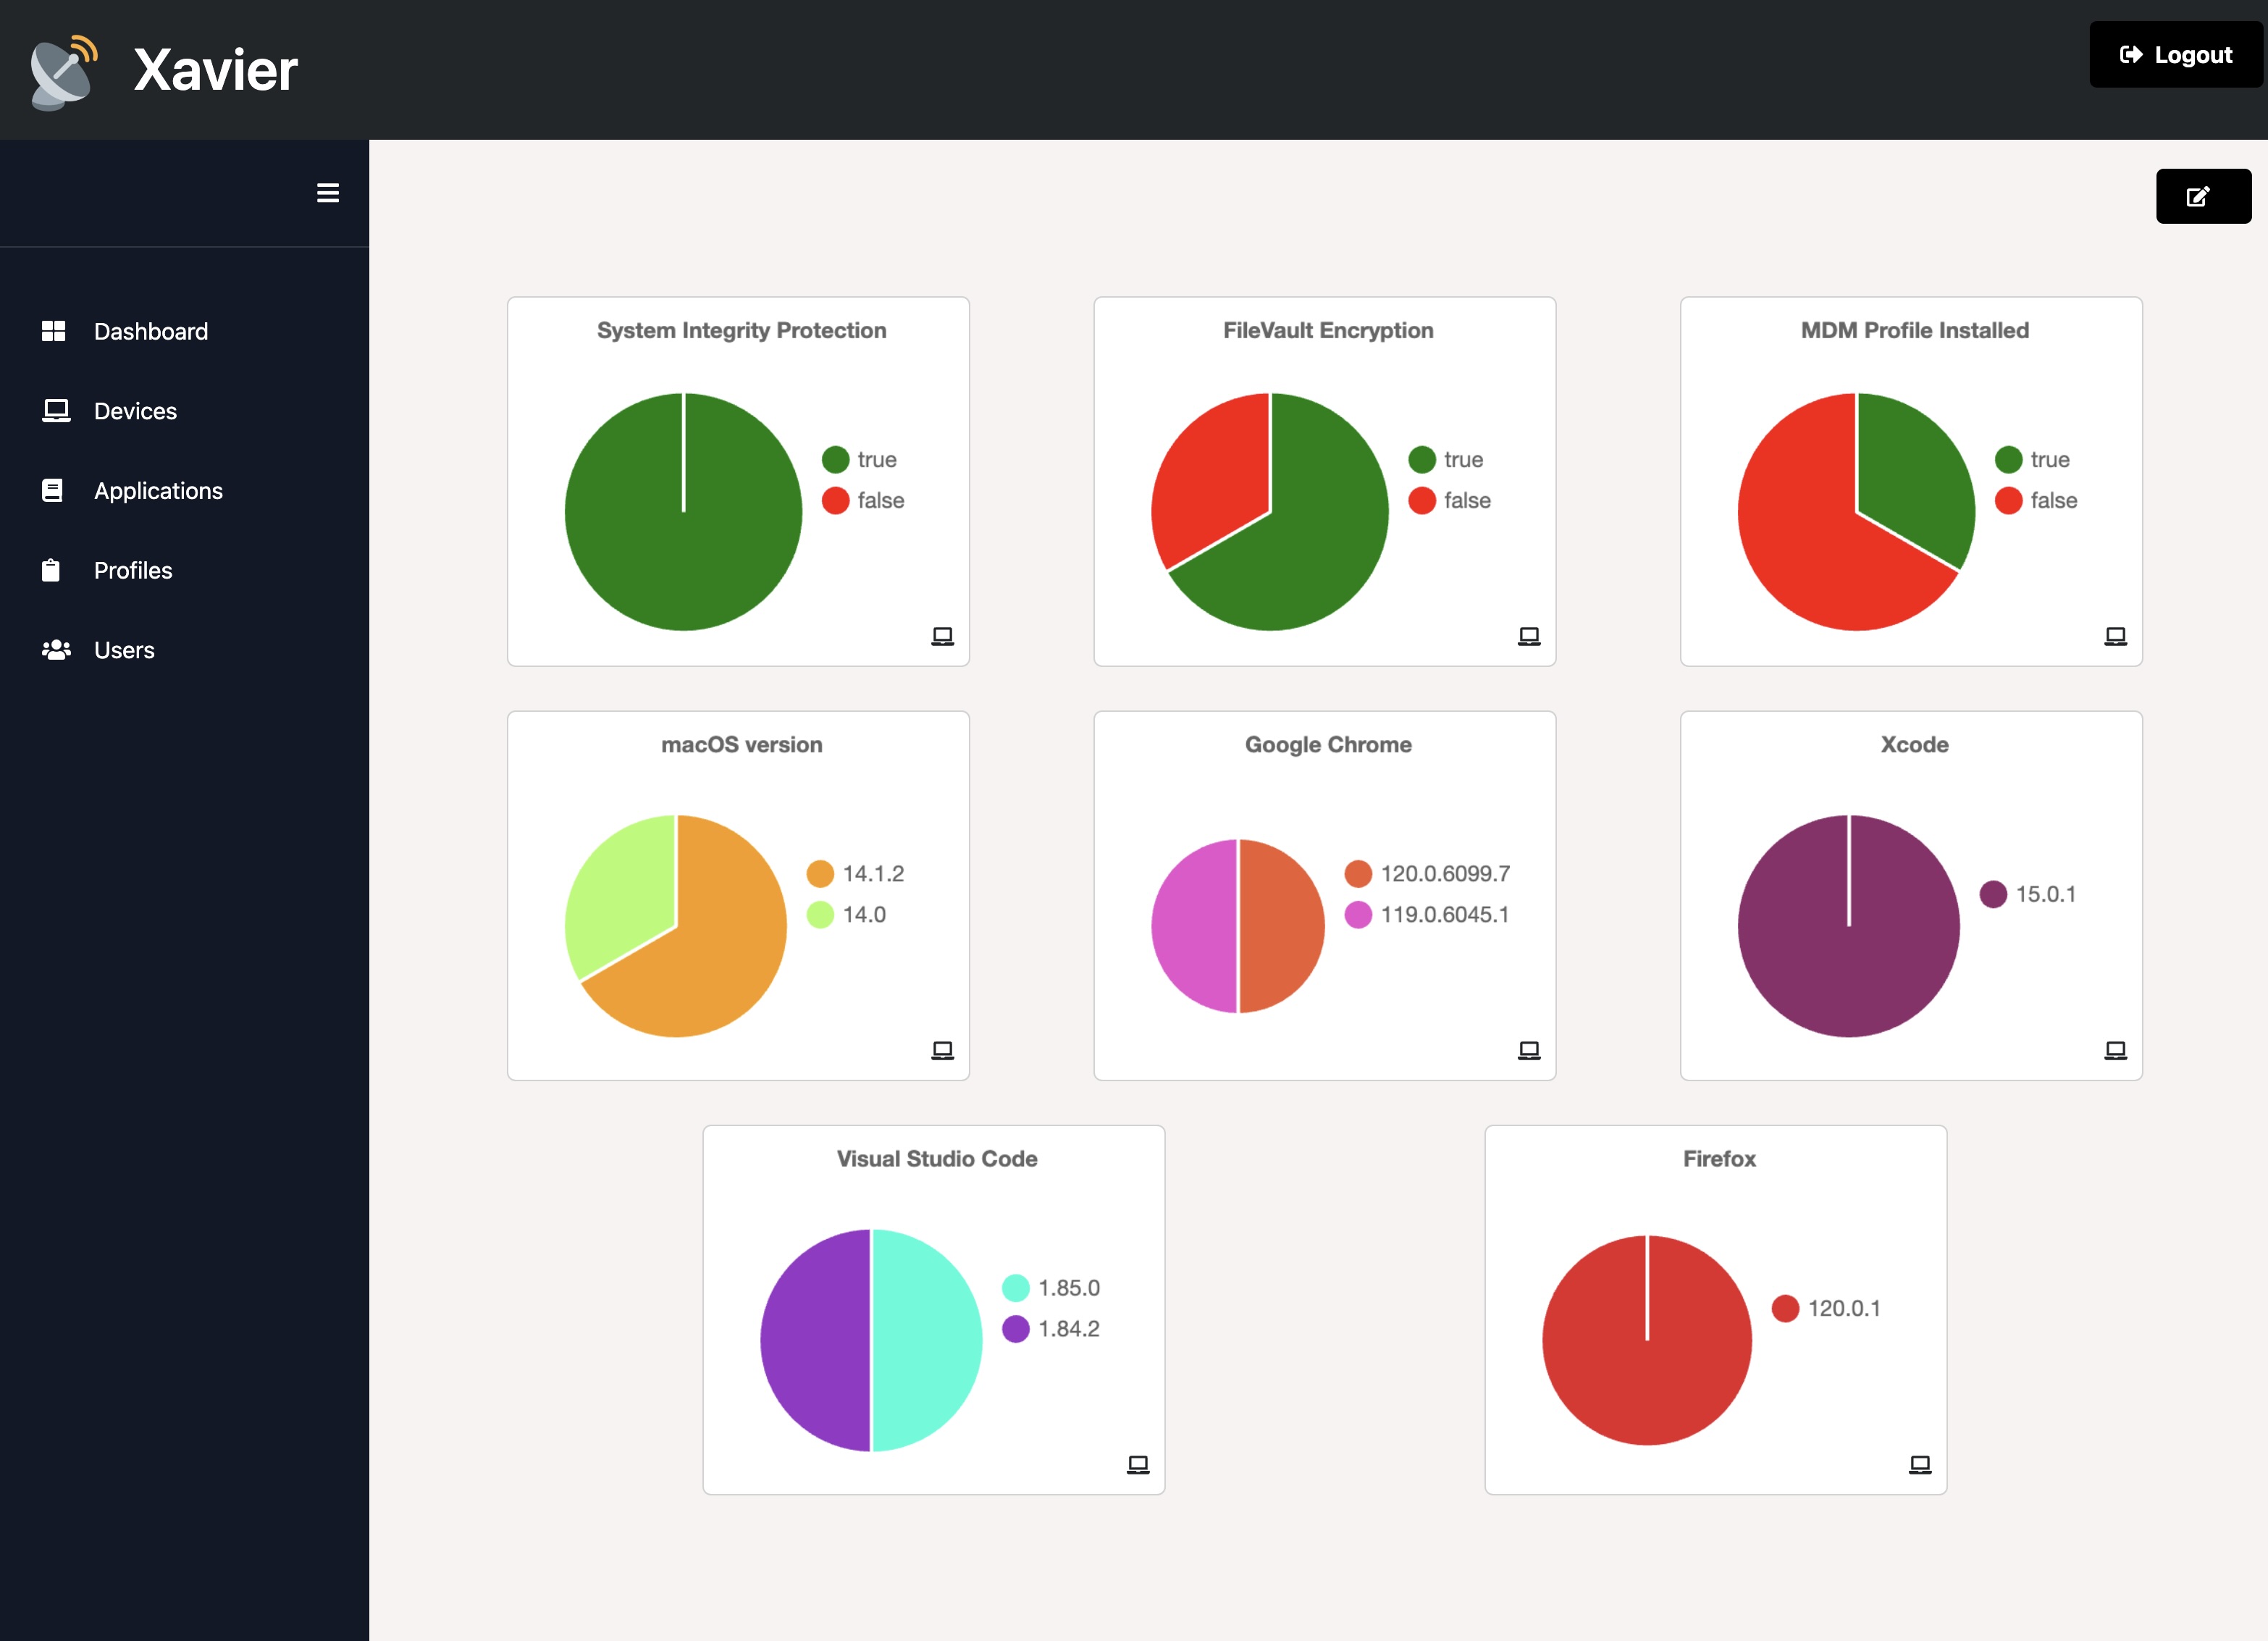
Task: Collapse the sidebar with the hamburger icon
Action: click(328, 193)
